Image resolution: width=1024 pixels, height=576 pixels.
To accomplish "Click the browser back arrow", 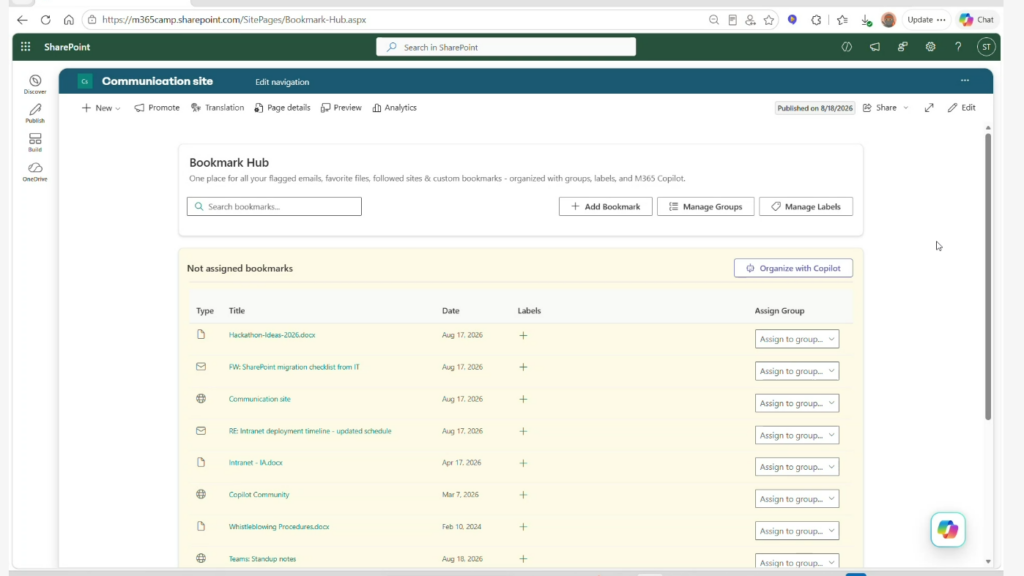I will [x=22, y=20].
